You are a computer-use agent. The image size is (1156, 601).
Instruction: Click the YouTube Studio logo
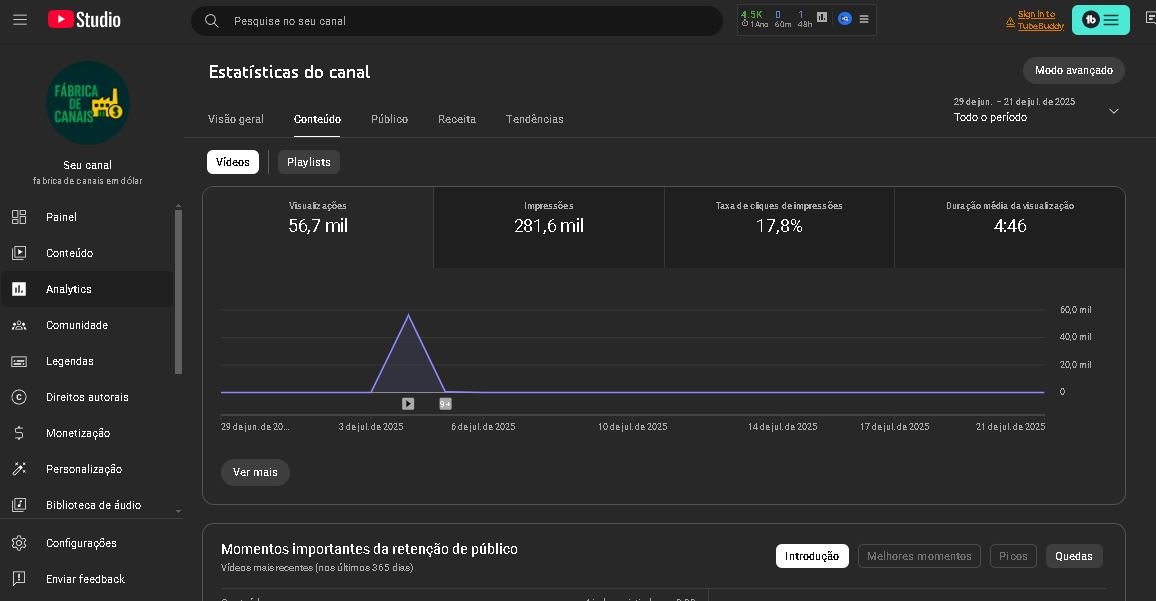84,20
